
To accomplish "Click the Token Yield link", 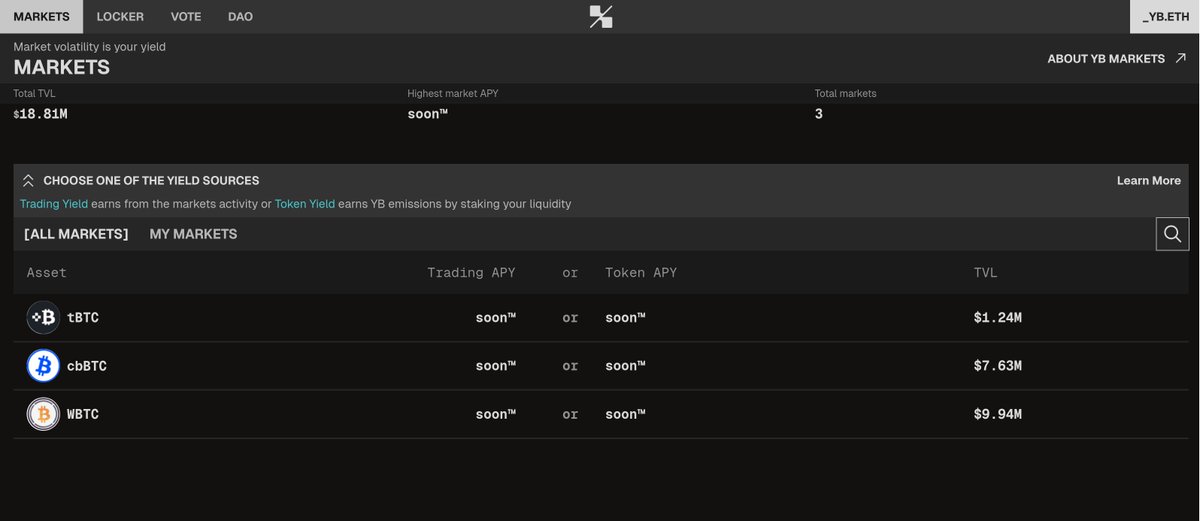I will pyautogui.click(x=305, y=204).
